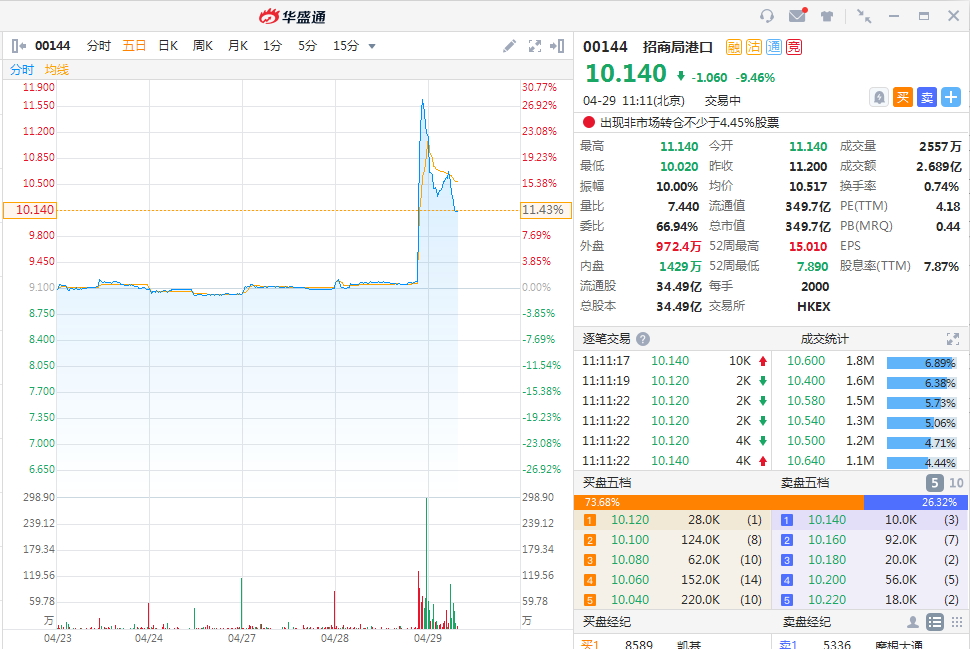Image resolution: width=970 pixels, height=649 pixels.
Task: Select ask level 1 price 10.140
Action: tap(827, 520)
